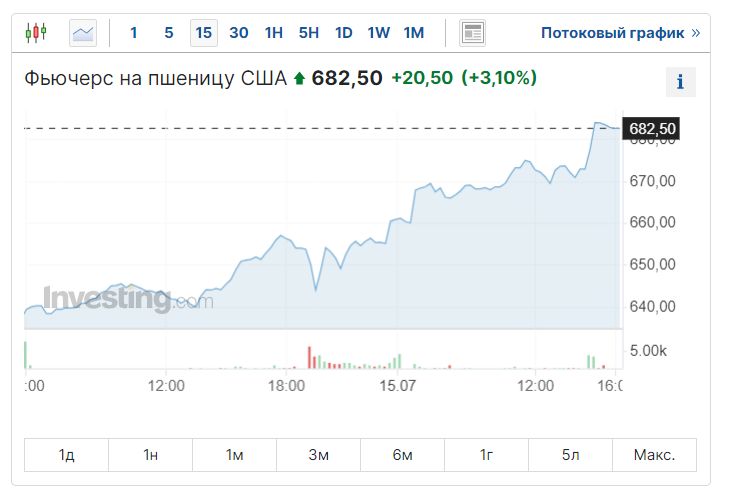The height and width of the screenshot is (493, 730).
Task: Show the 1д time range
Action: 66,455
